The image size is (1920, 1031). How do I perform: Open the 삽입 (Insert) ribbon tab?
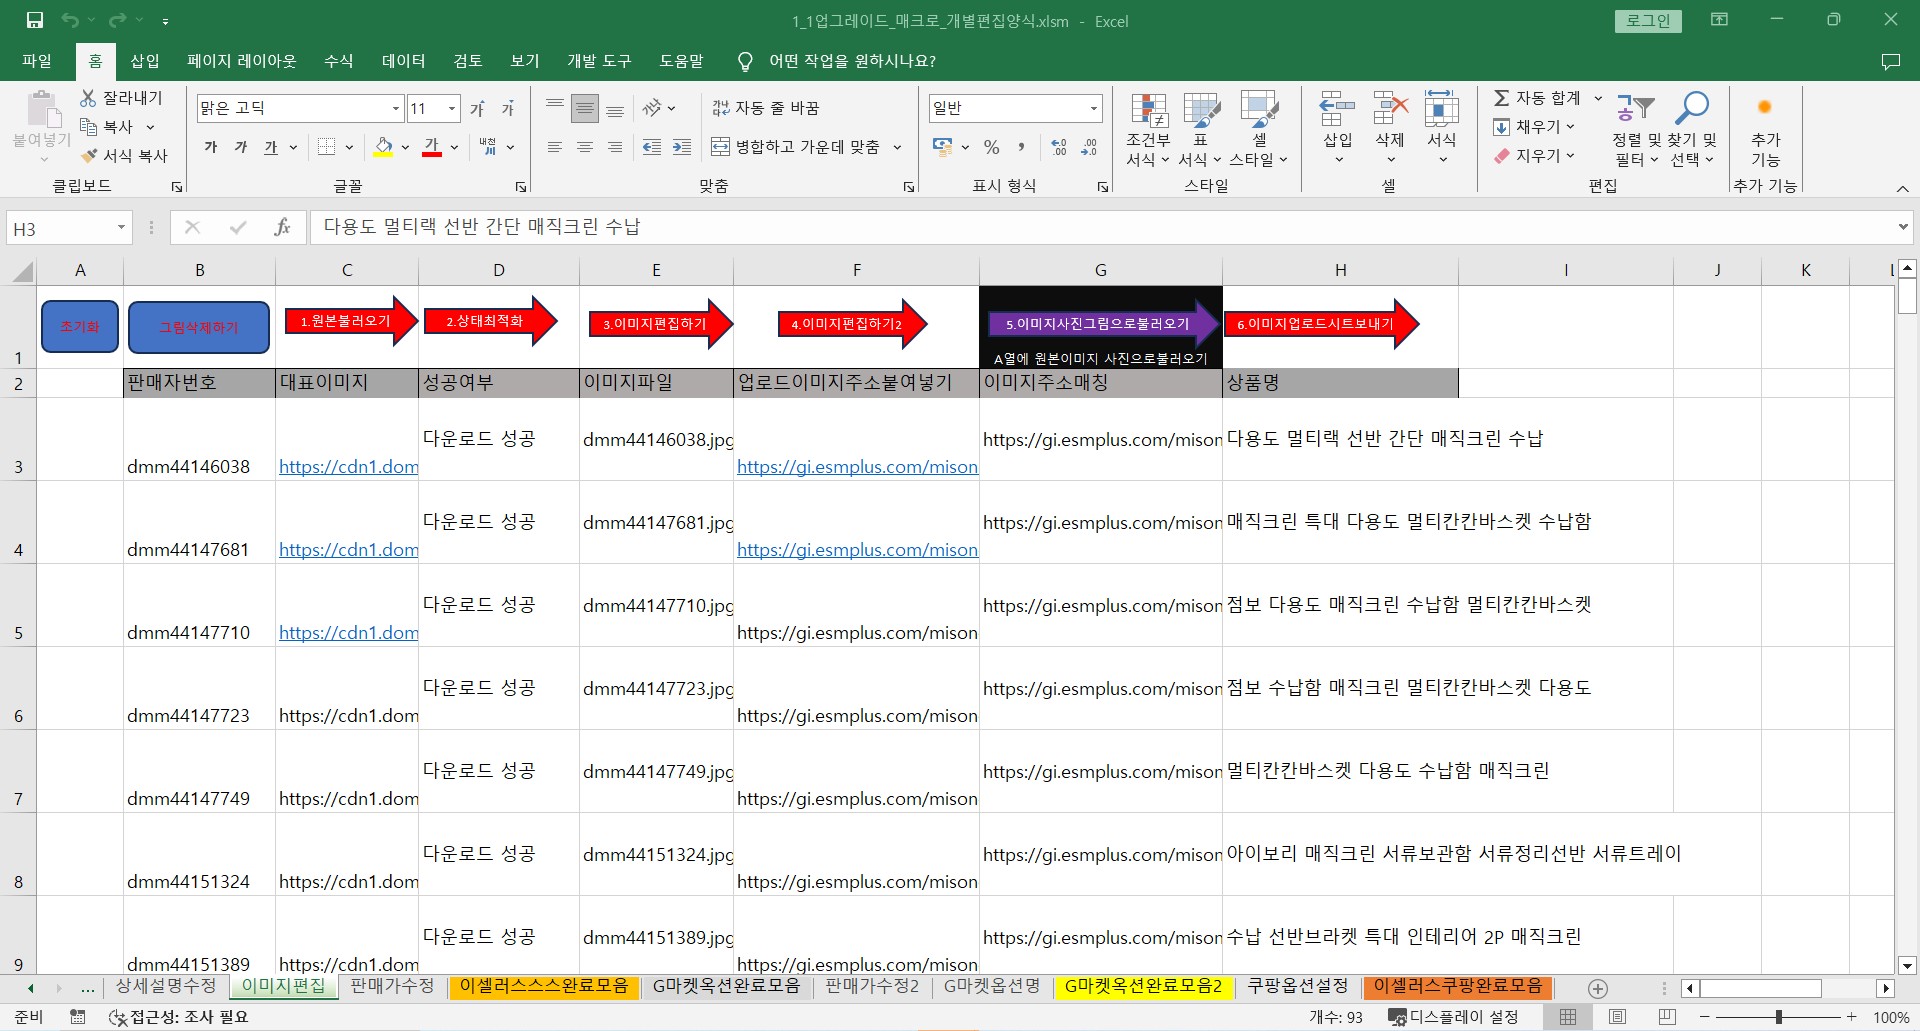(x=145, y=61)
